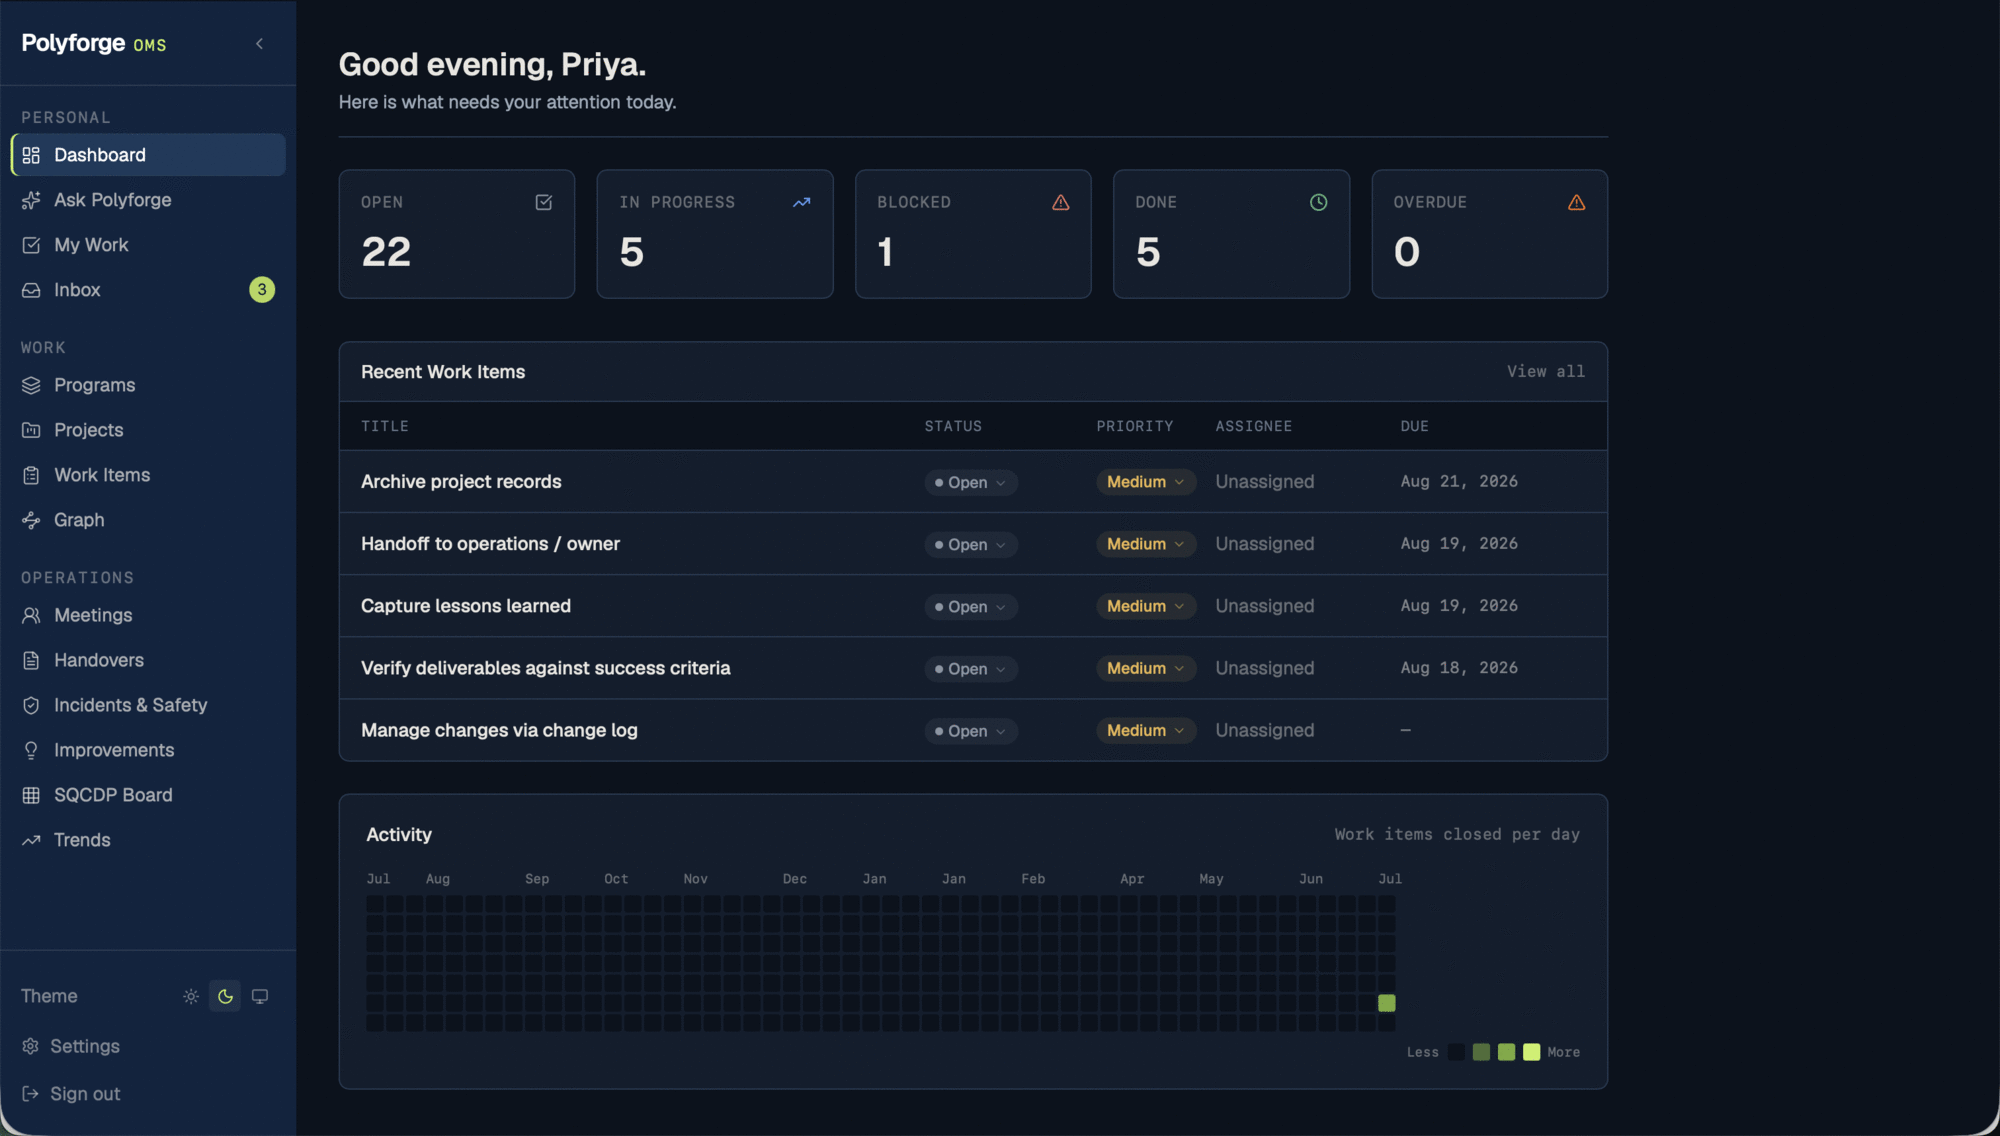The width and height of the screenshot is (2000, 1136).
Task: Open status dropdown for Capture lessons learned
Action: click(x=971, y=606)
